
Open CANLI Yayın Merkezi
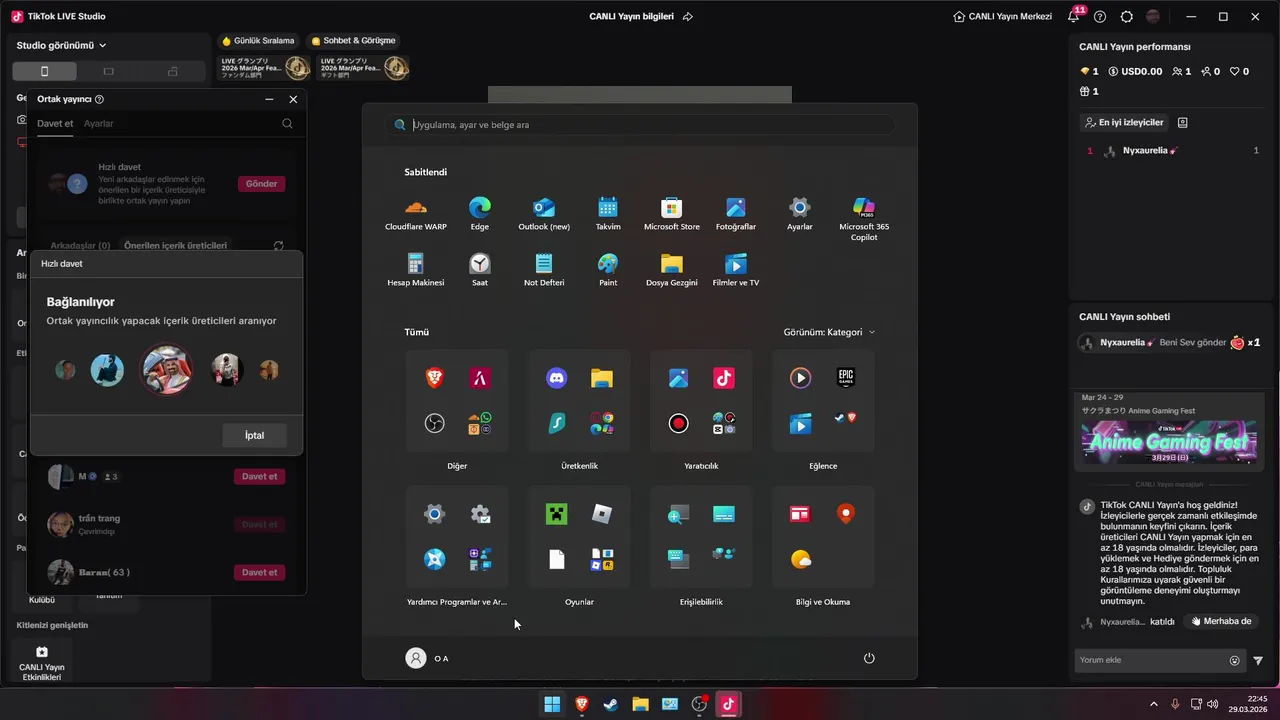pos(1003,17)
